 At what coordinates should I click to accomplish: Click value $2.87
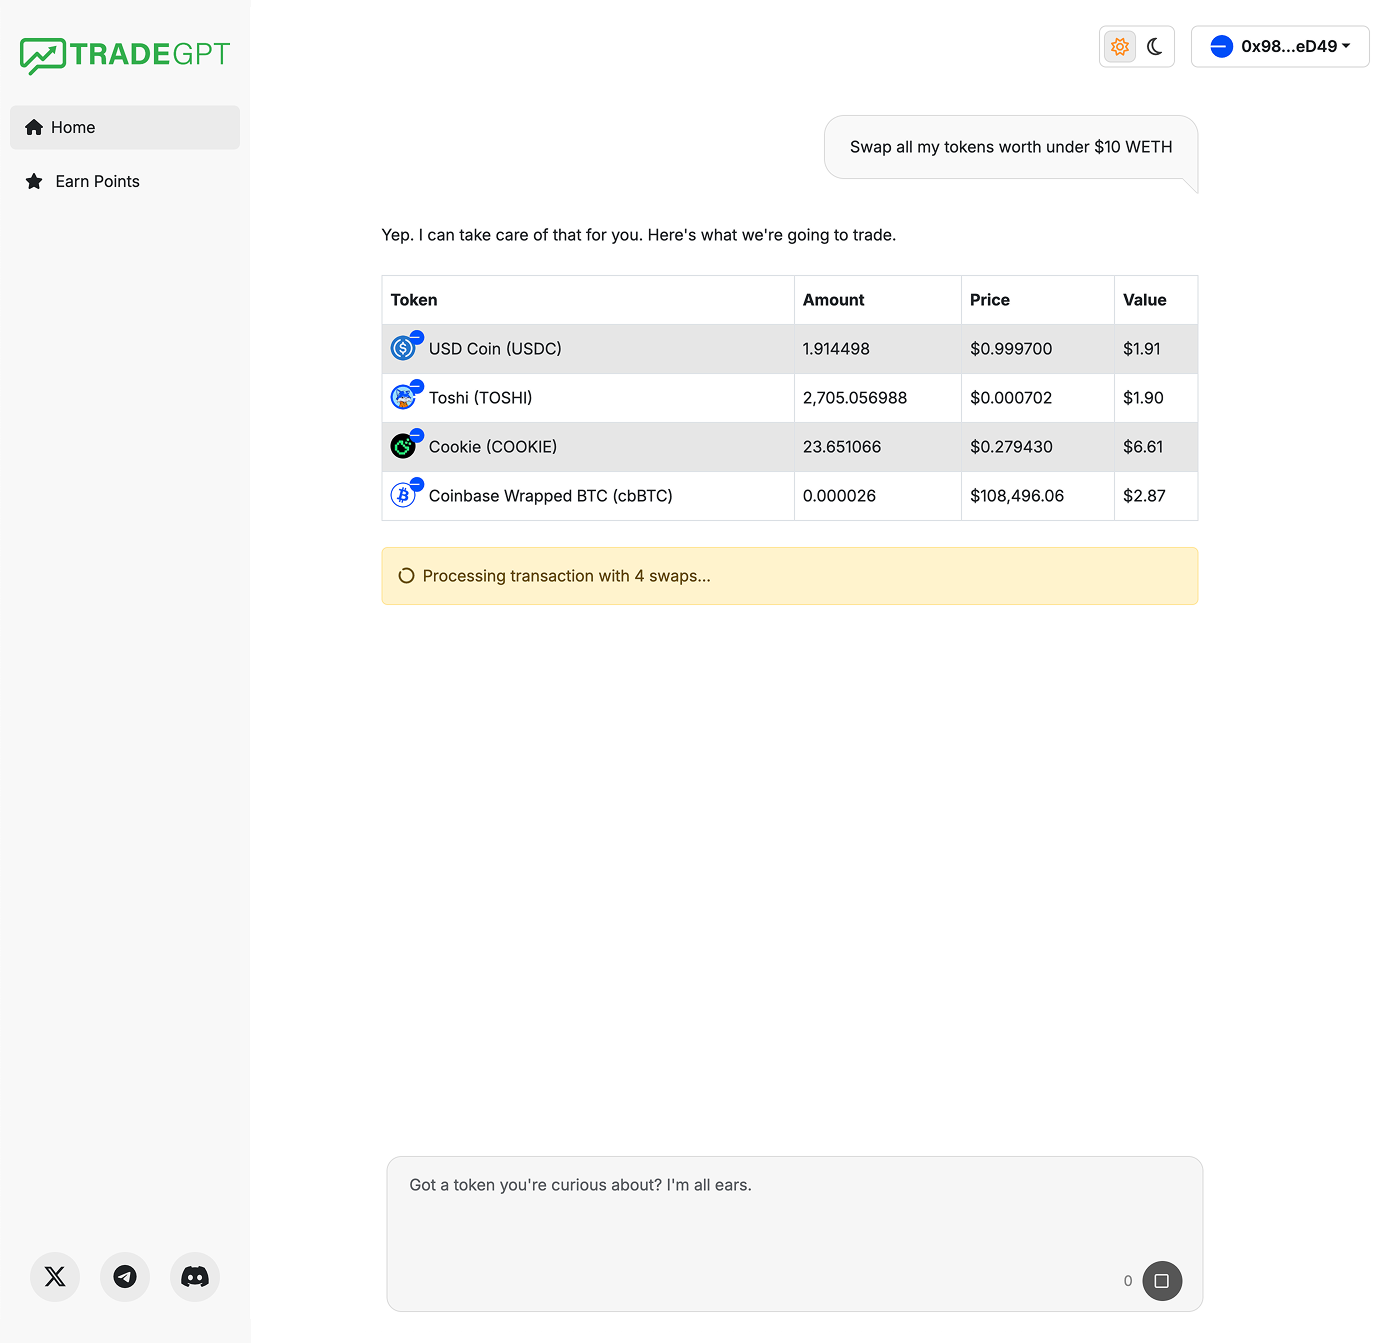point(1144,496)
